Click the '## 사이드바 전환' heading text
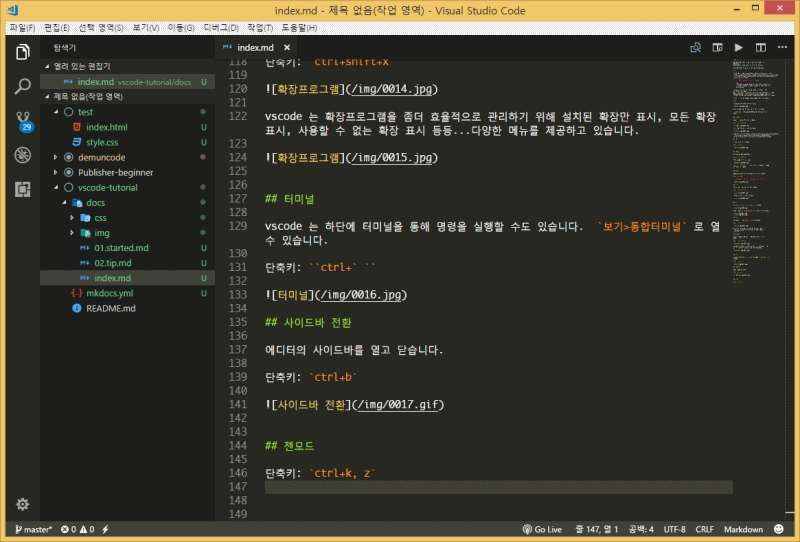Viewport: 800px width, 542px height. 308,322
